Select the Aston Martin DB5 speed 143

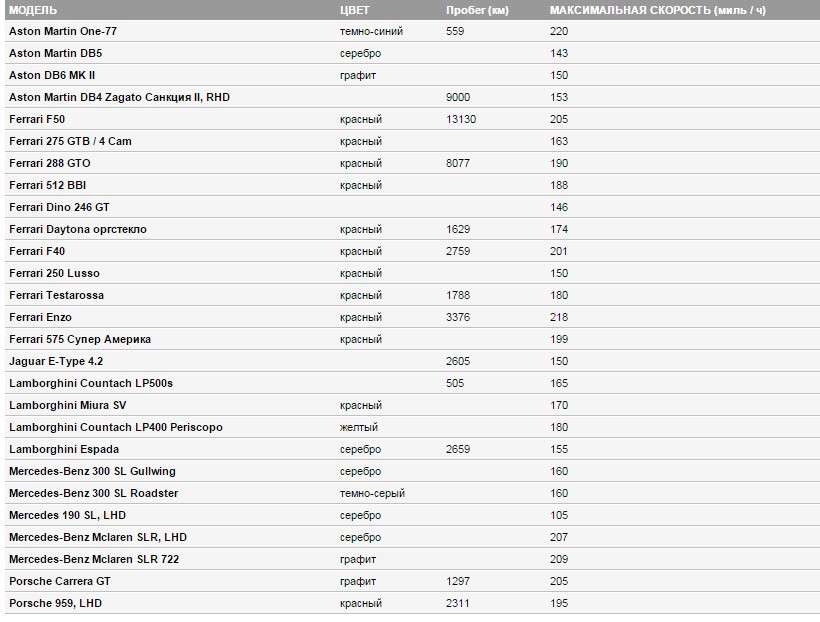click(x=559, y=53)
